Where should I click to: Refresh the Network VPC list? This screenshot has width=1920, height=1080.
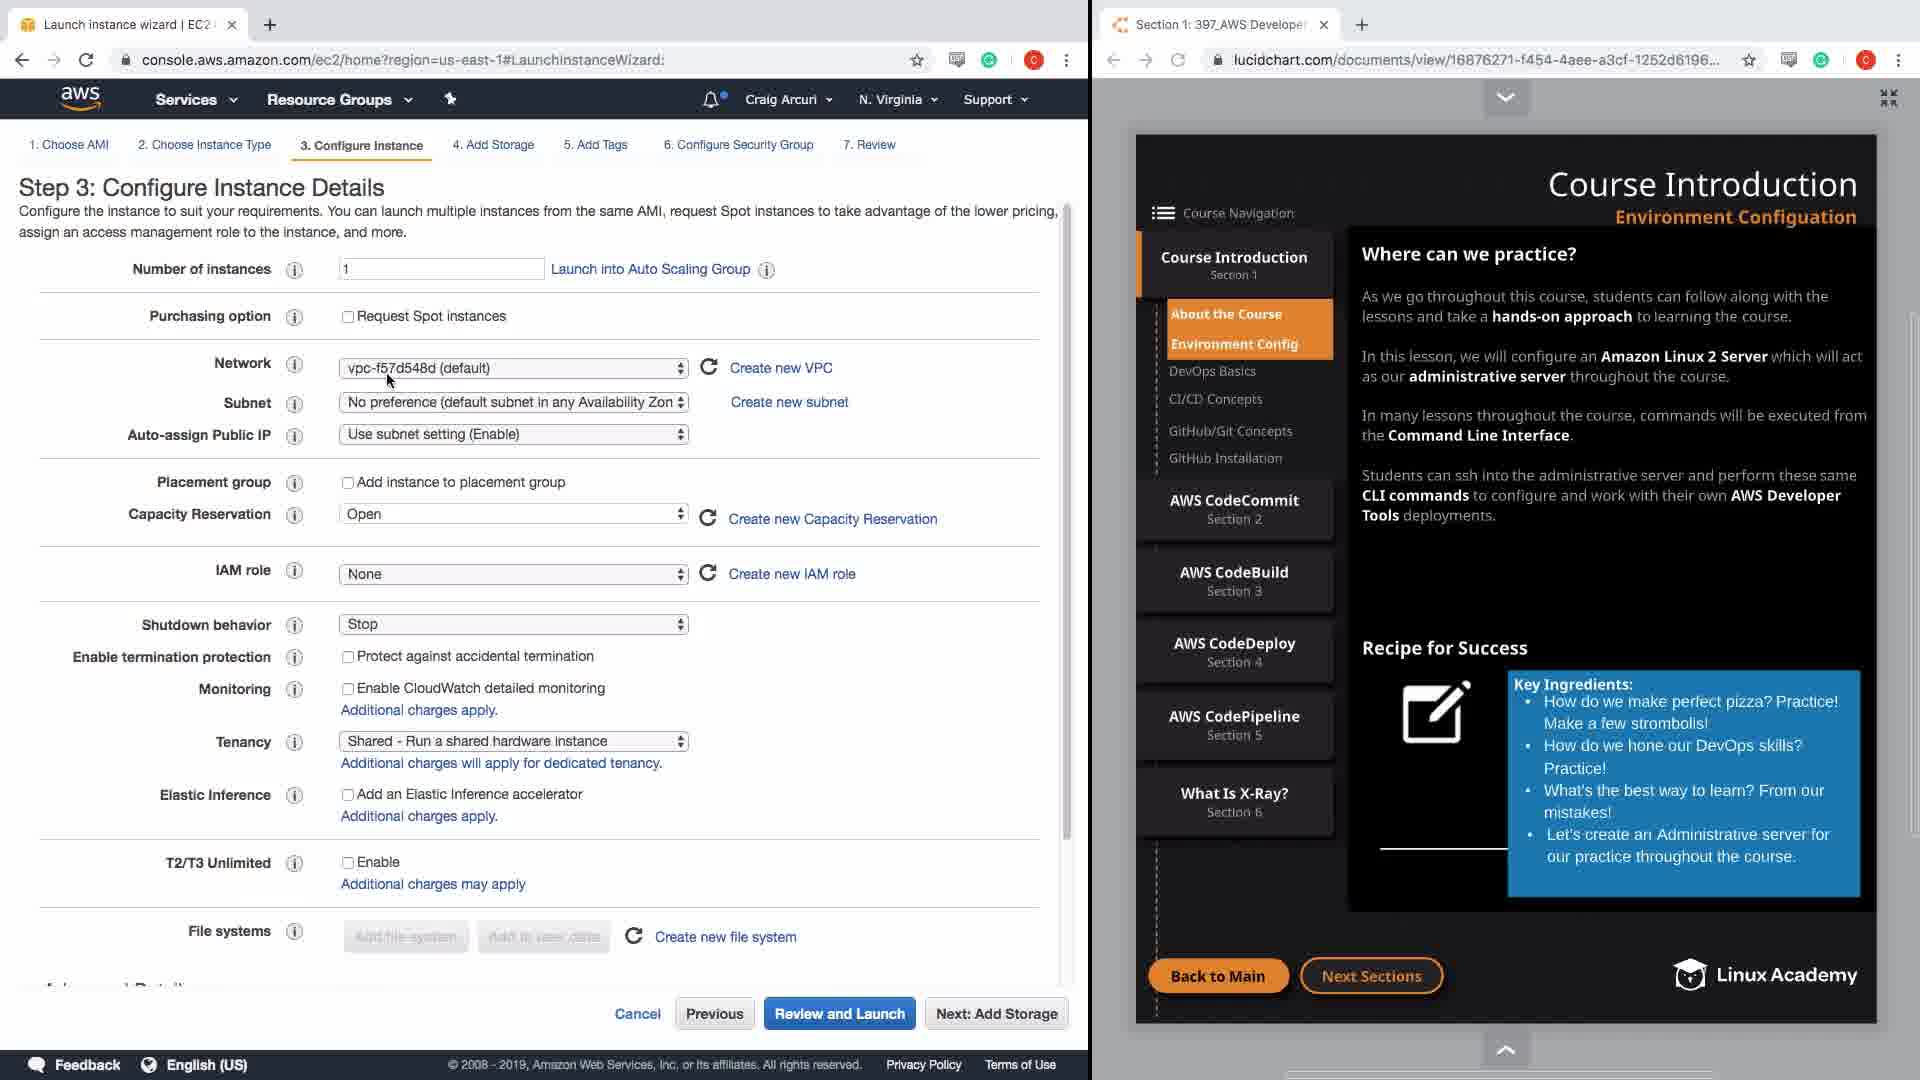click(709, 367)
